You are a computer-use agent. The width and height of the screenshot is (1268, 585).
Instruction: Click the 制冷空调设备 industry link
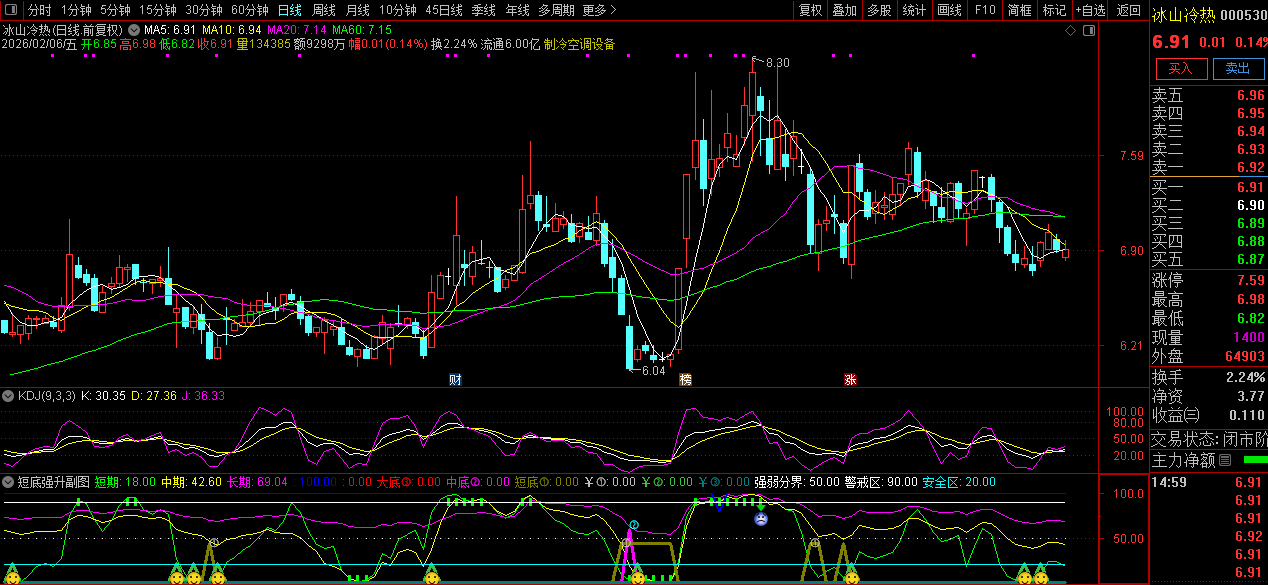pyautogui.click(x=580, y=45)
